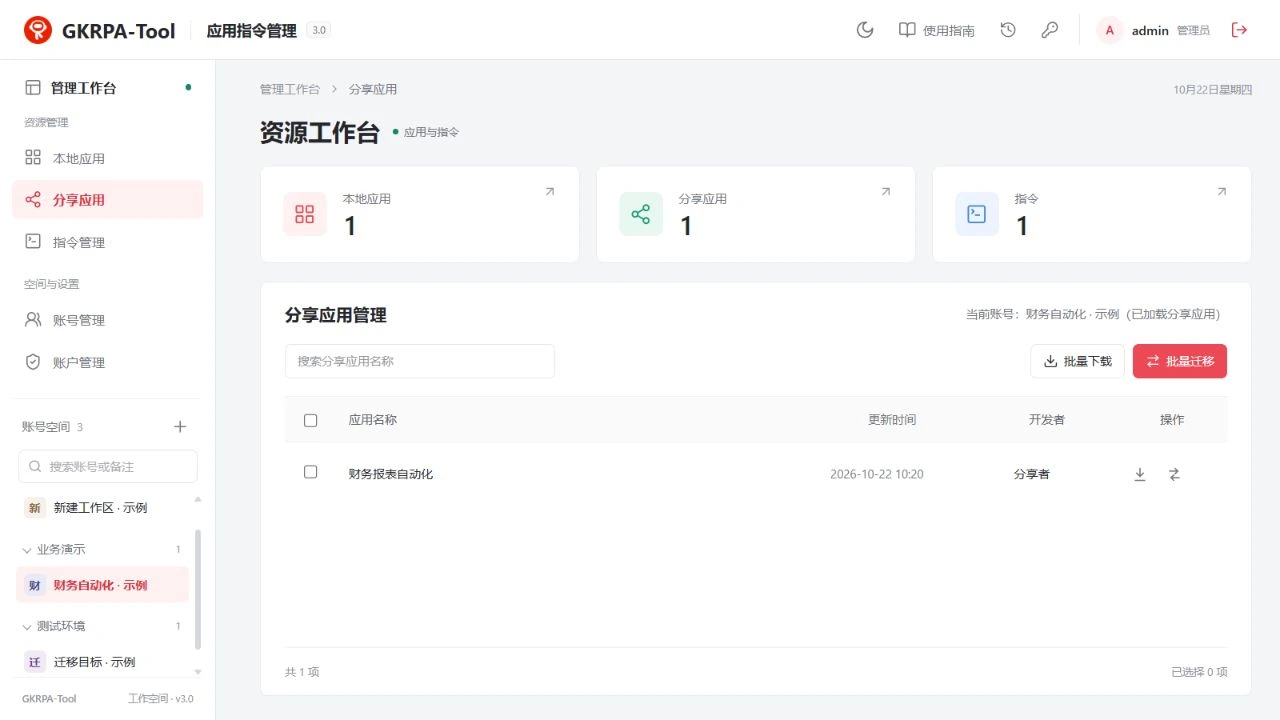Download 财务报表自动化 via row icon

click(x=1140, y=474)
